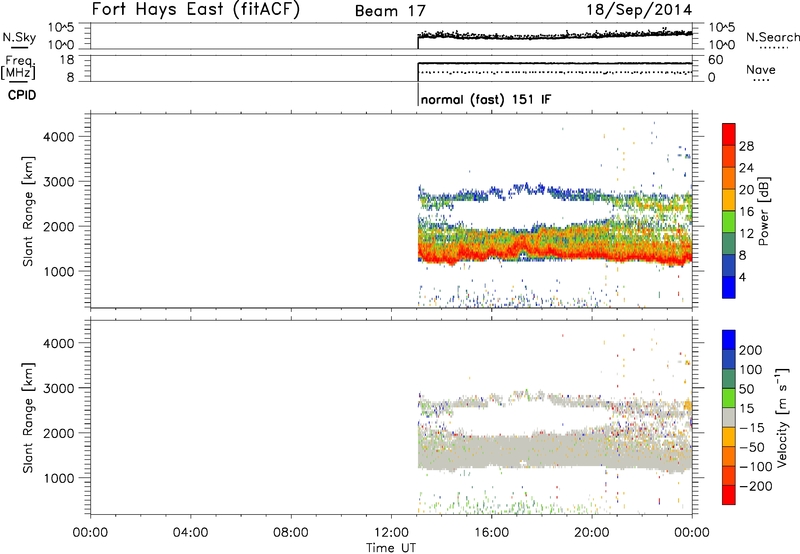Click "4000" on the power panel range axis
The height and width of the screenshot is (554, 800).
[59, 137]
